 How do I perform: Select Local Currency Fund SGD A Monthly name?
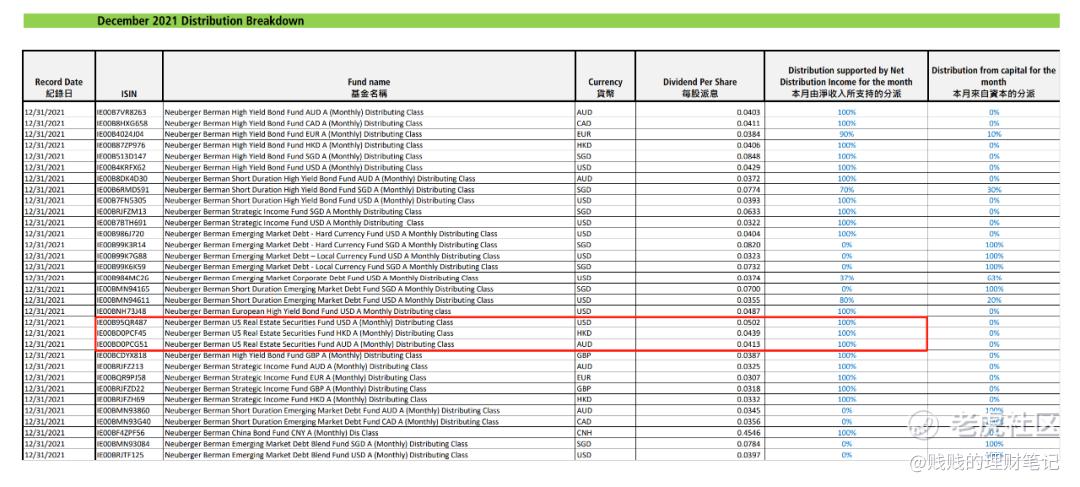pyautogui.click(x=332, y=267)
